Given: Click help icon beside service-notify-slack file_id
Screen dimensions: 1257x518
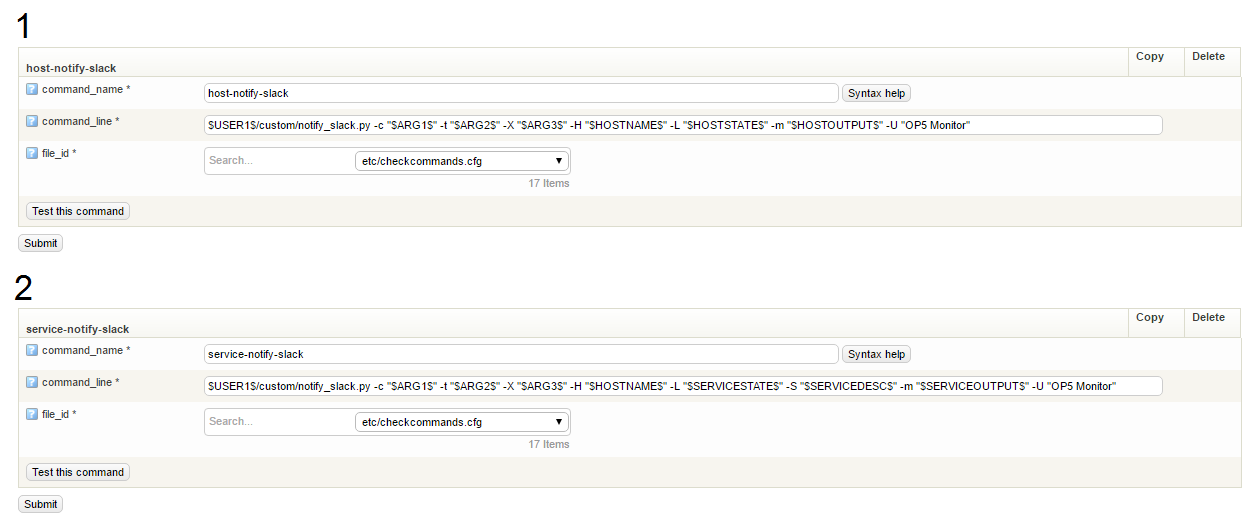Looking at the screenshot, I should (32, 414).
